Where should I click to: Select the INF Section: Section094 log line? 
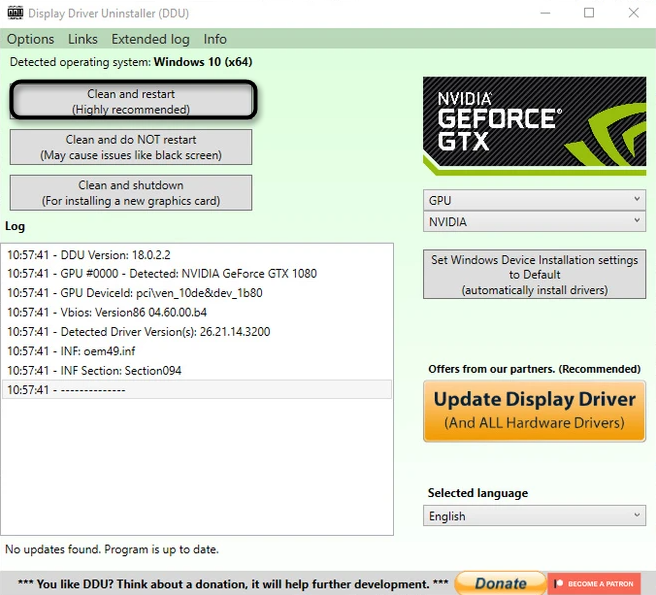coord(197,370)
